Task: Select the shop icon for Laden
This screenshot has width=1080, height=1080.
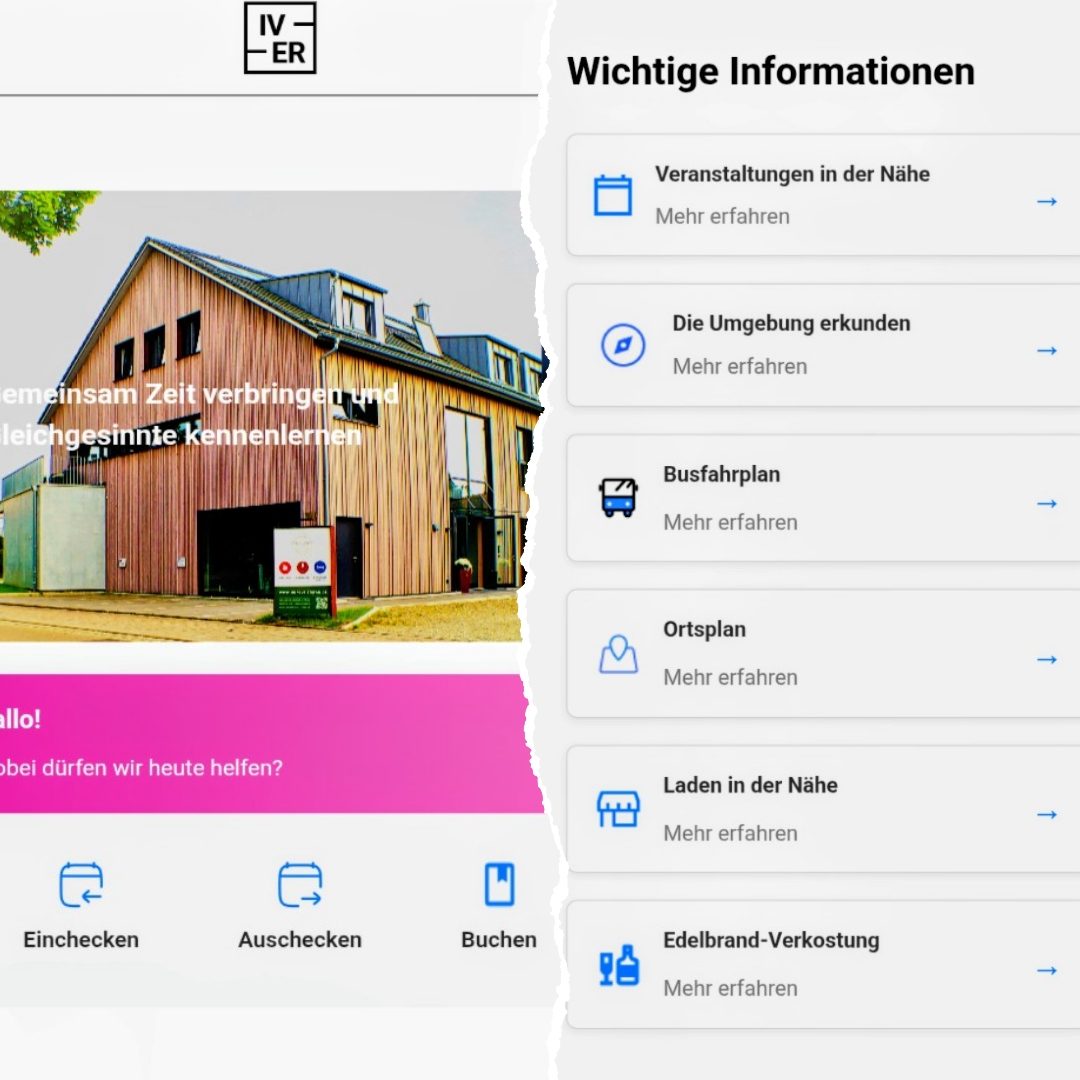Action: [x=618, y=809]
